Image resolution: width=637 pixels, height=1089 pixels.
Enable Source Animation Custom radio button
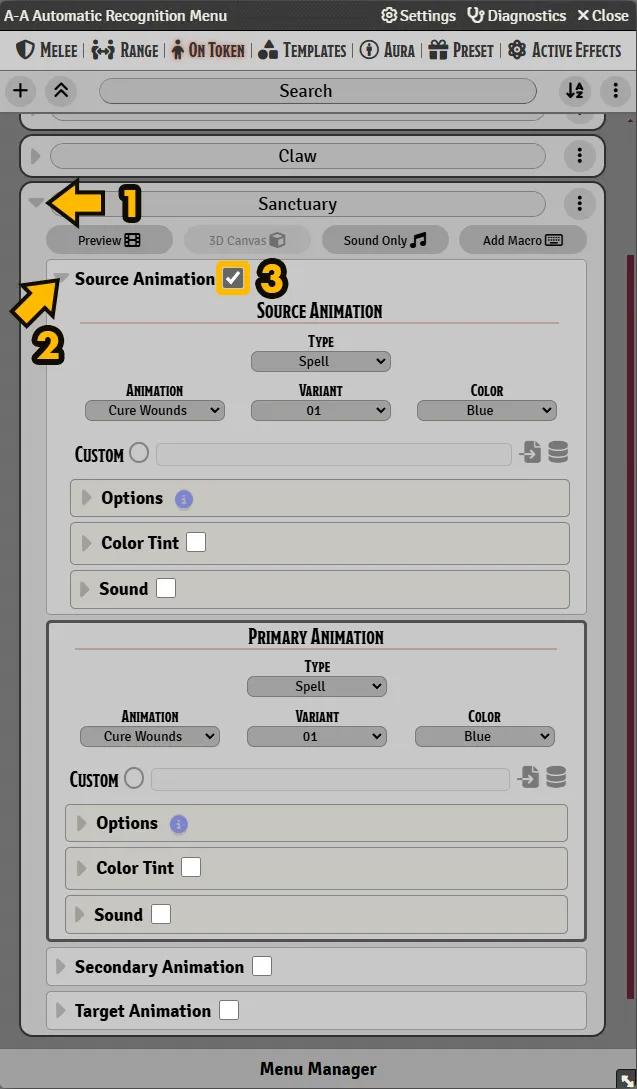[139, 453]
